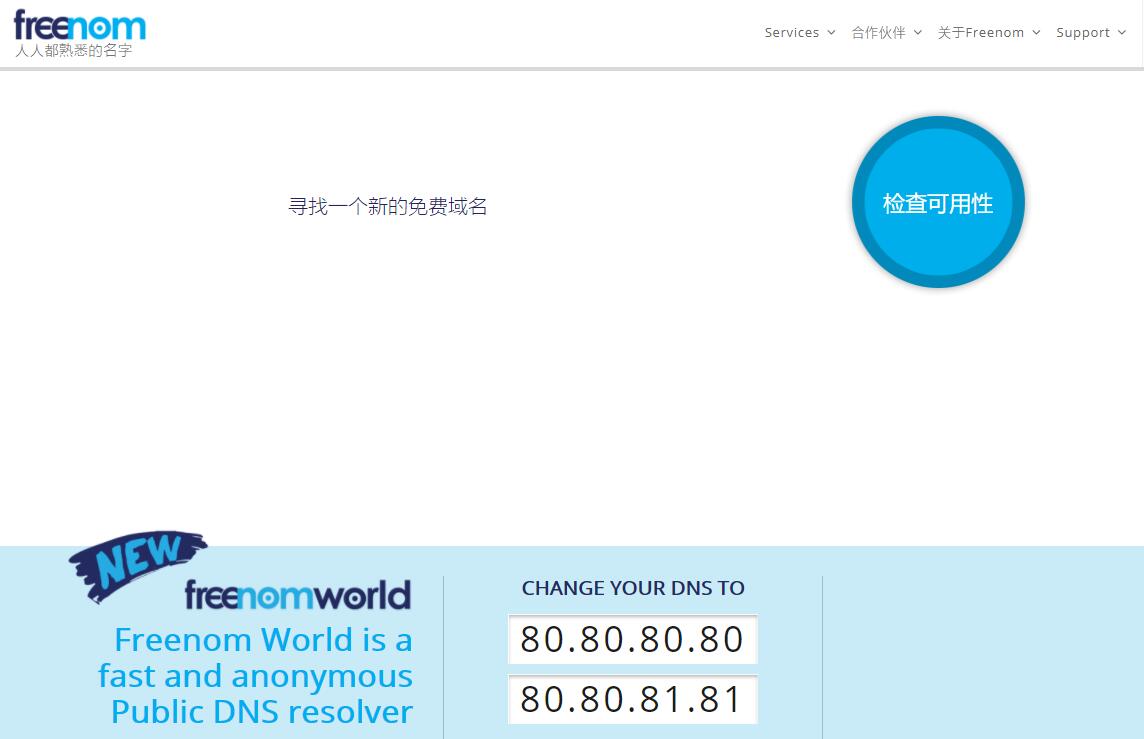The height and width of the screenshot is (739, 1144).
Task: Expand the 关于Freenom dropdown chevron
Action: [x=1036, y=33]
